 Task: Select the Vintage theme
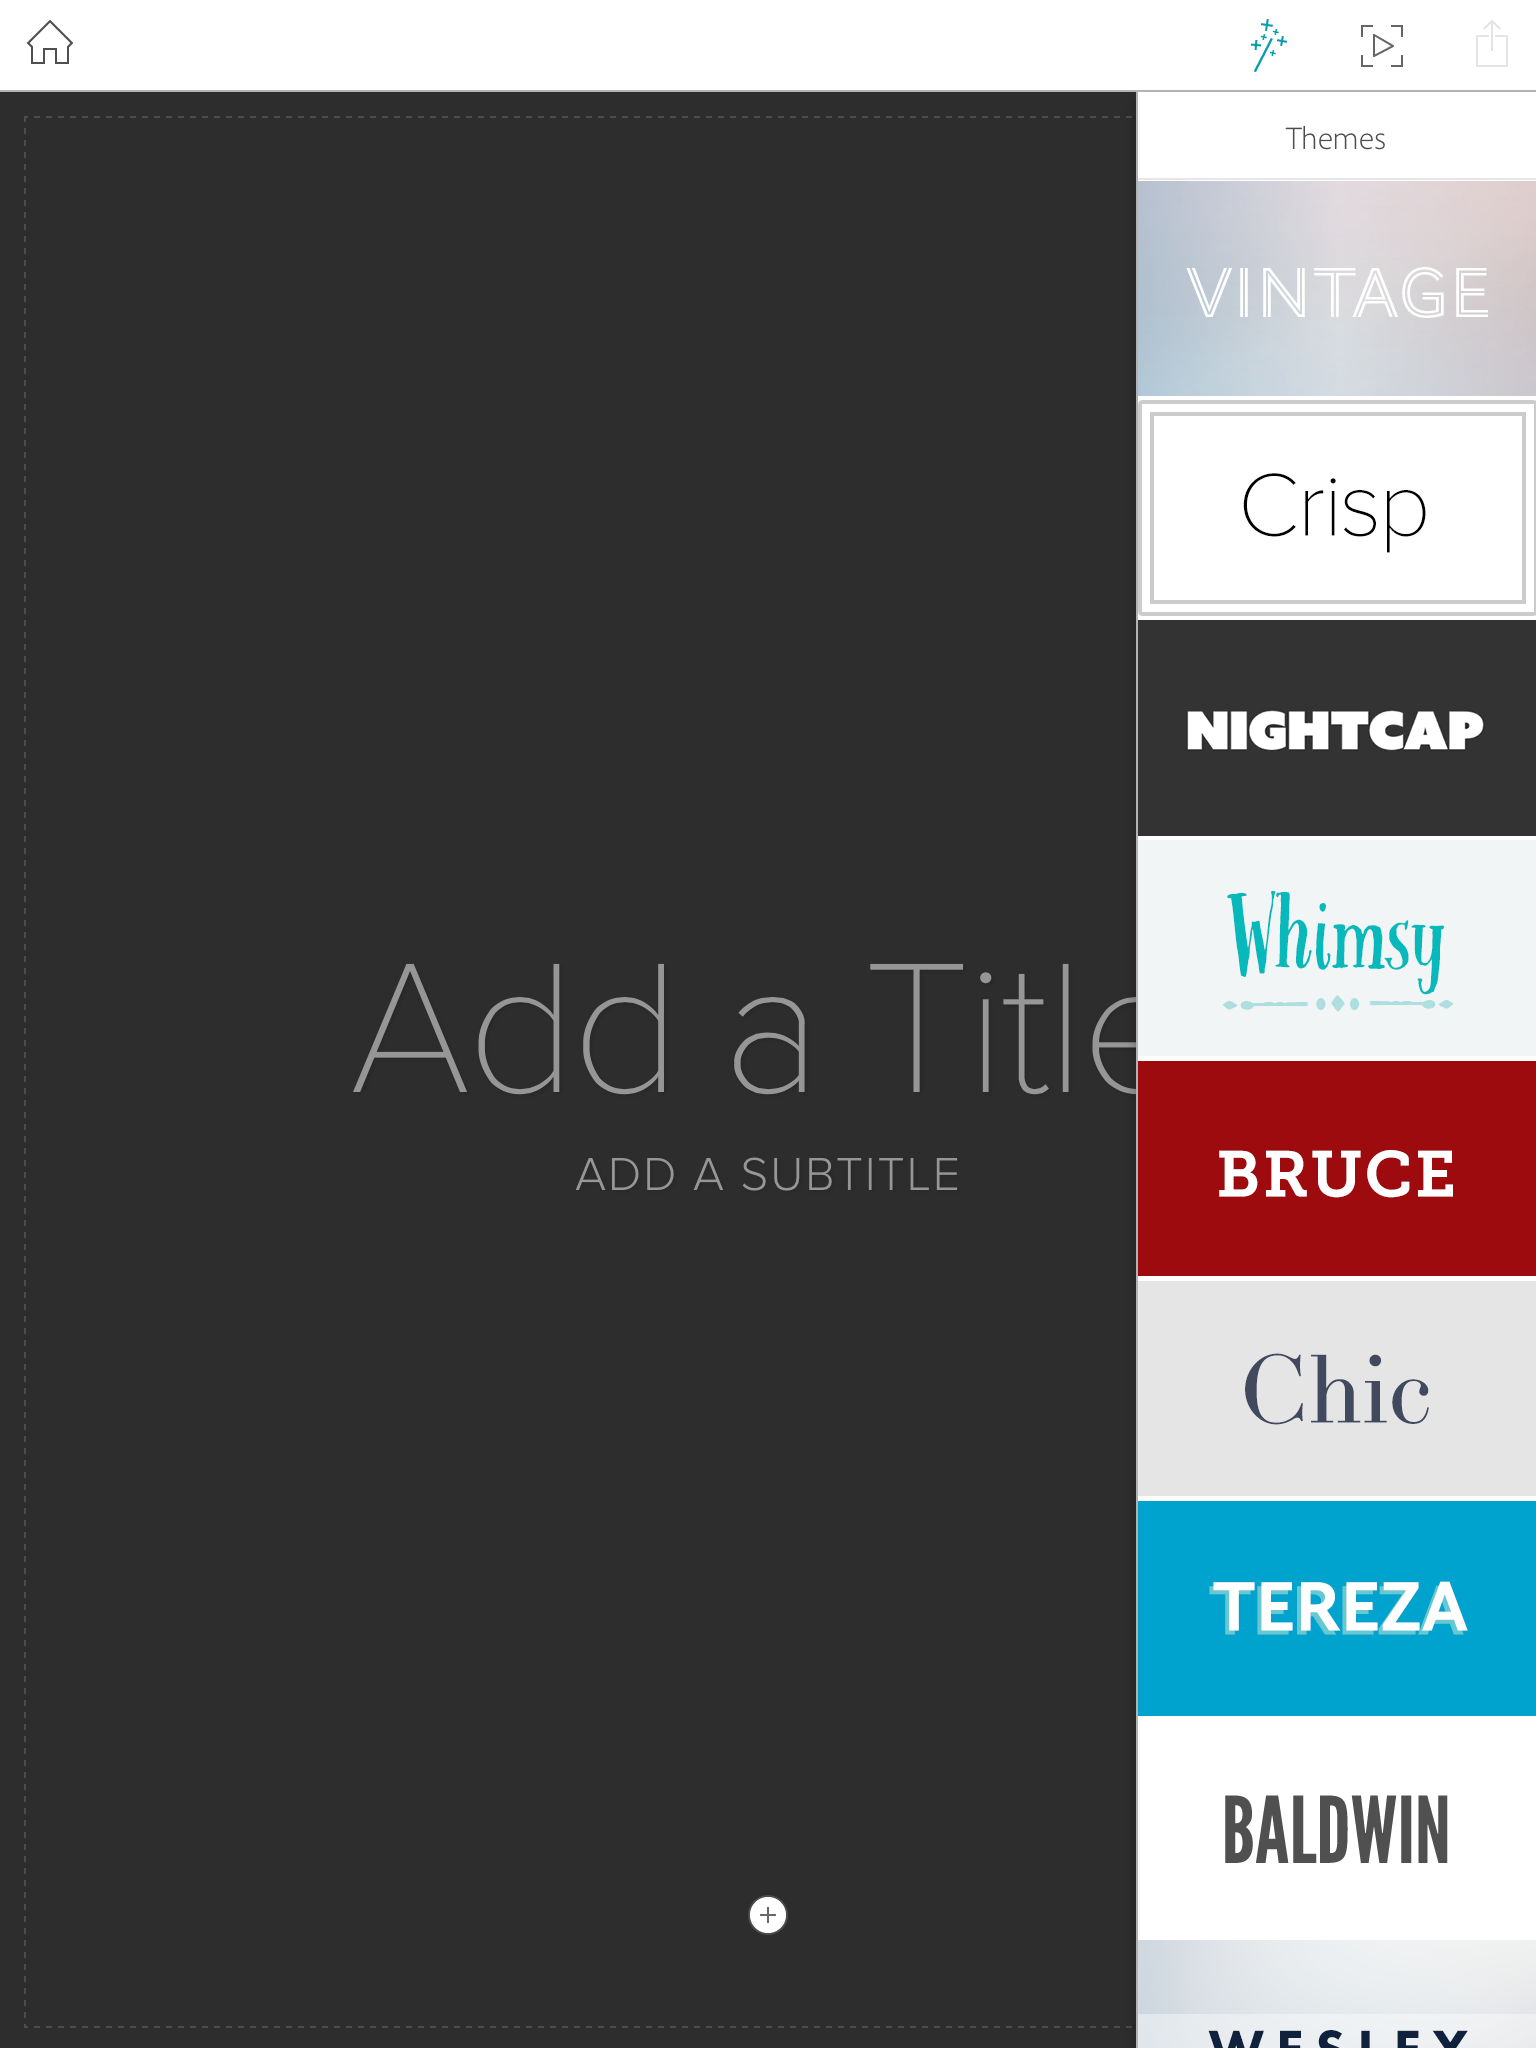[x=1337, y=289]
